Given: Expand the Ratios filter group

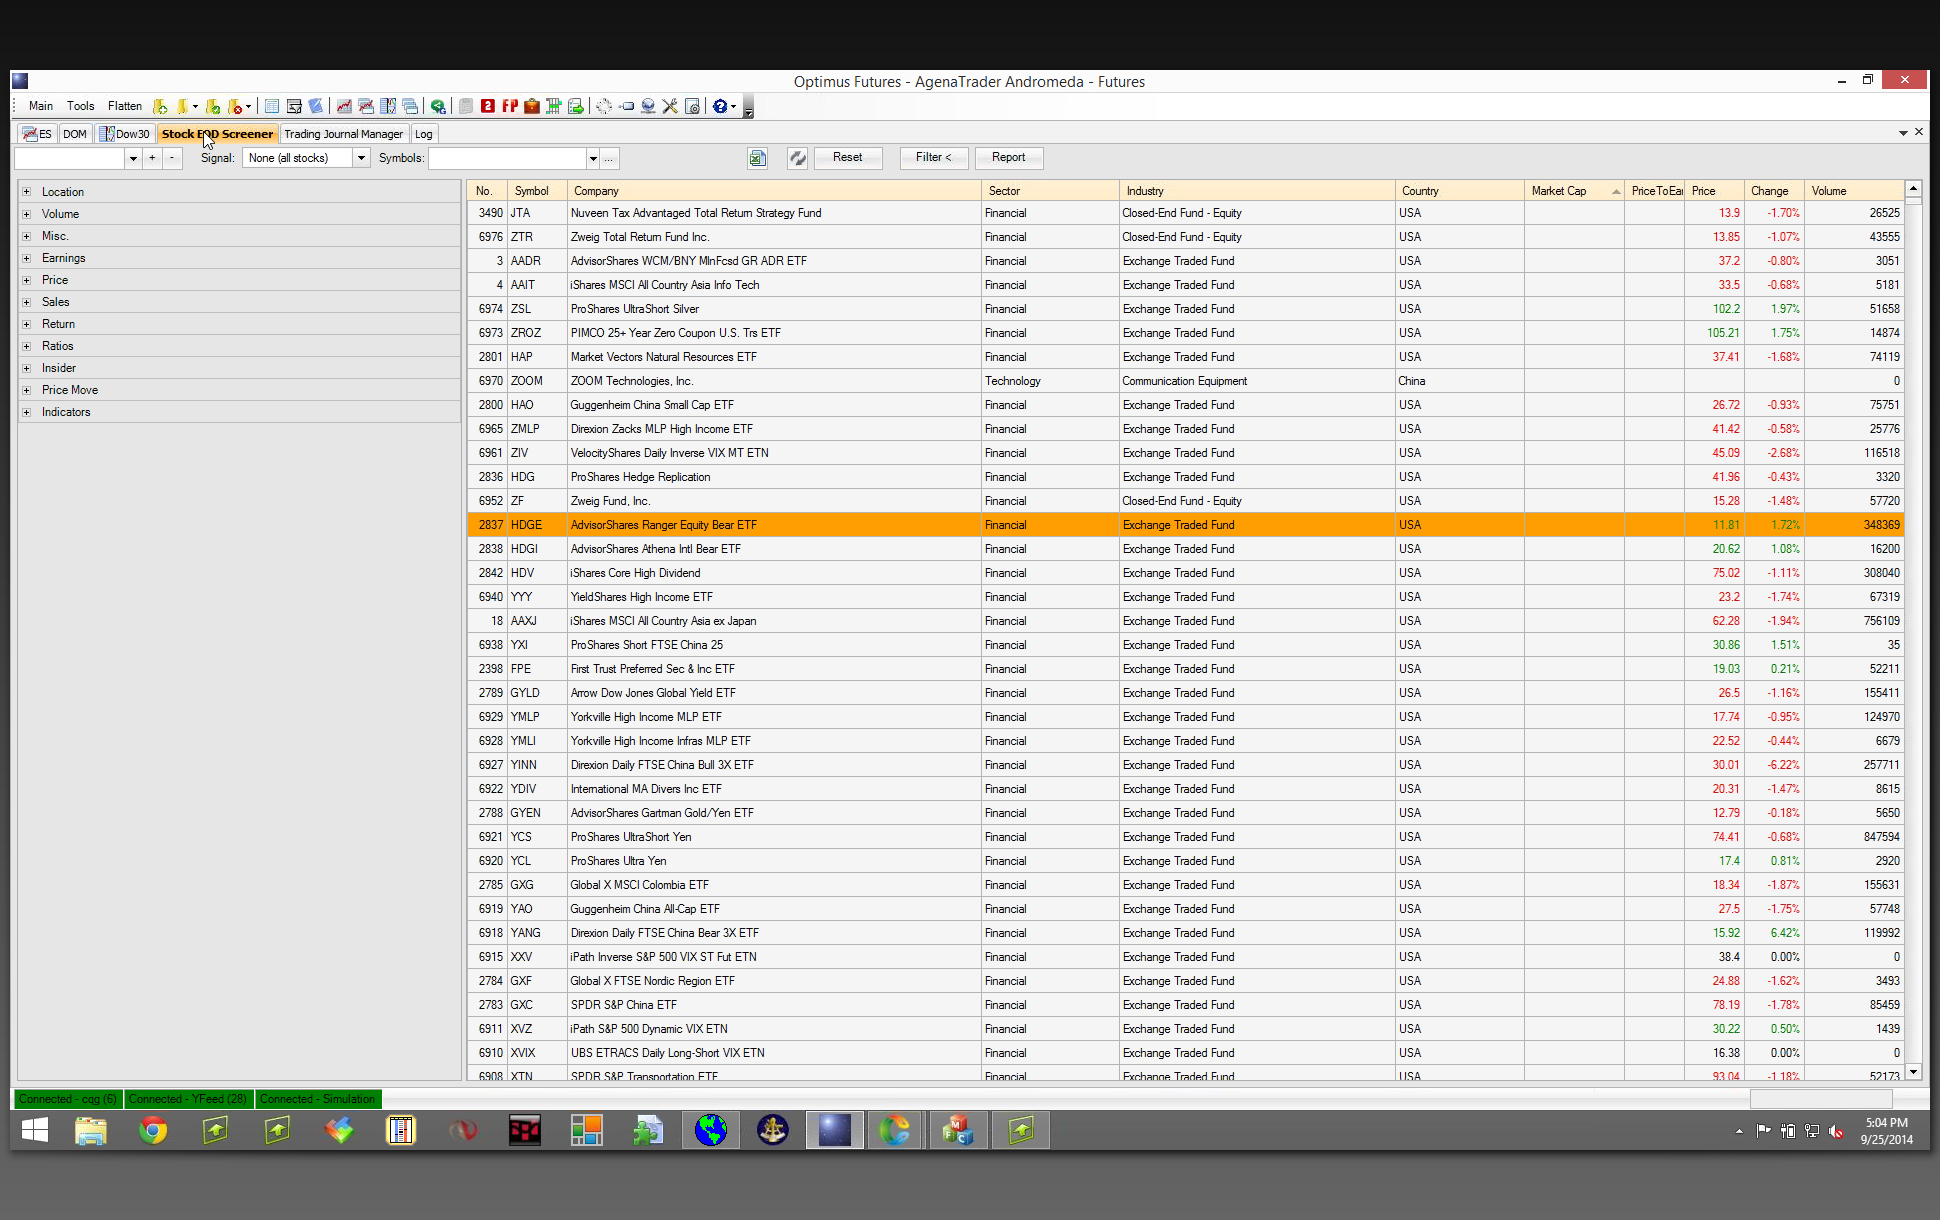Looking at the screenshot, I should [27, 346].
